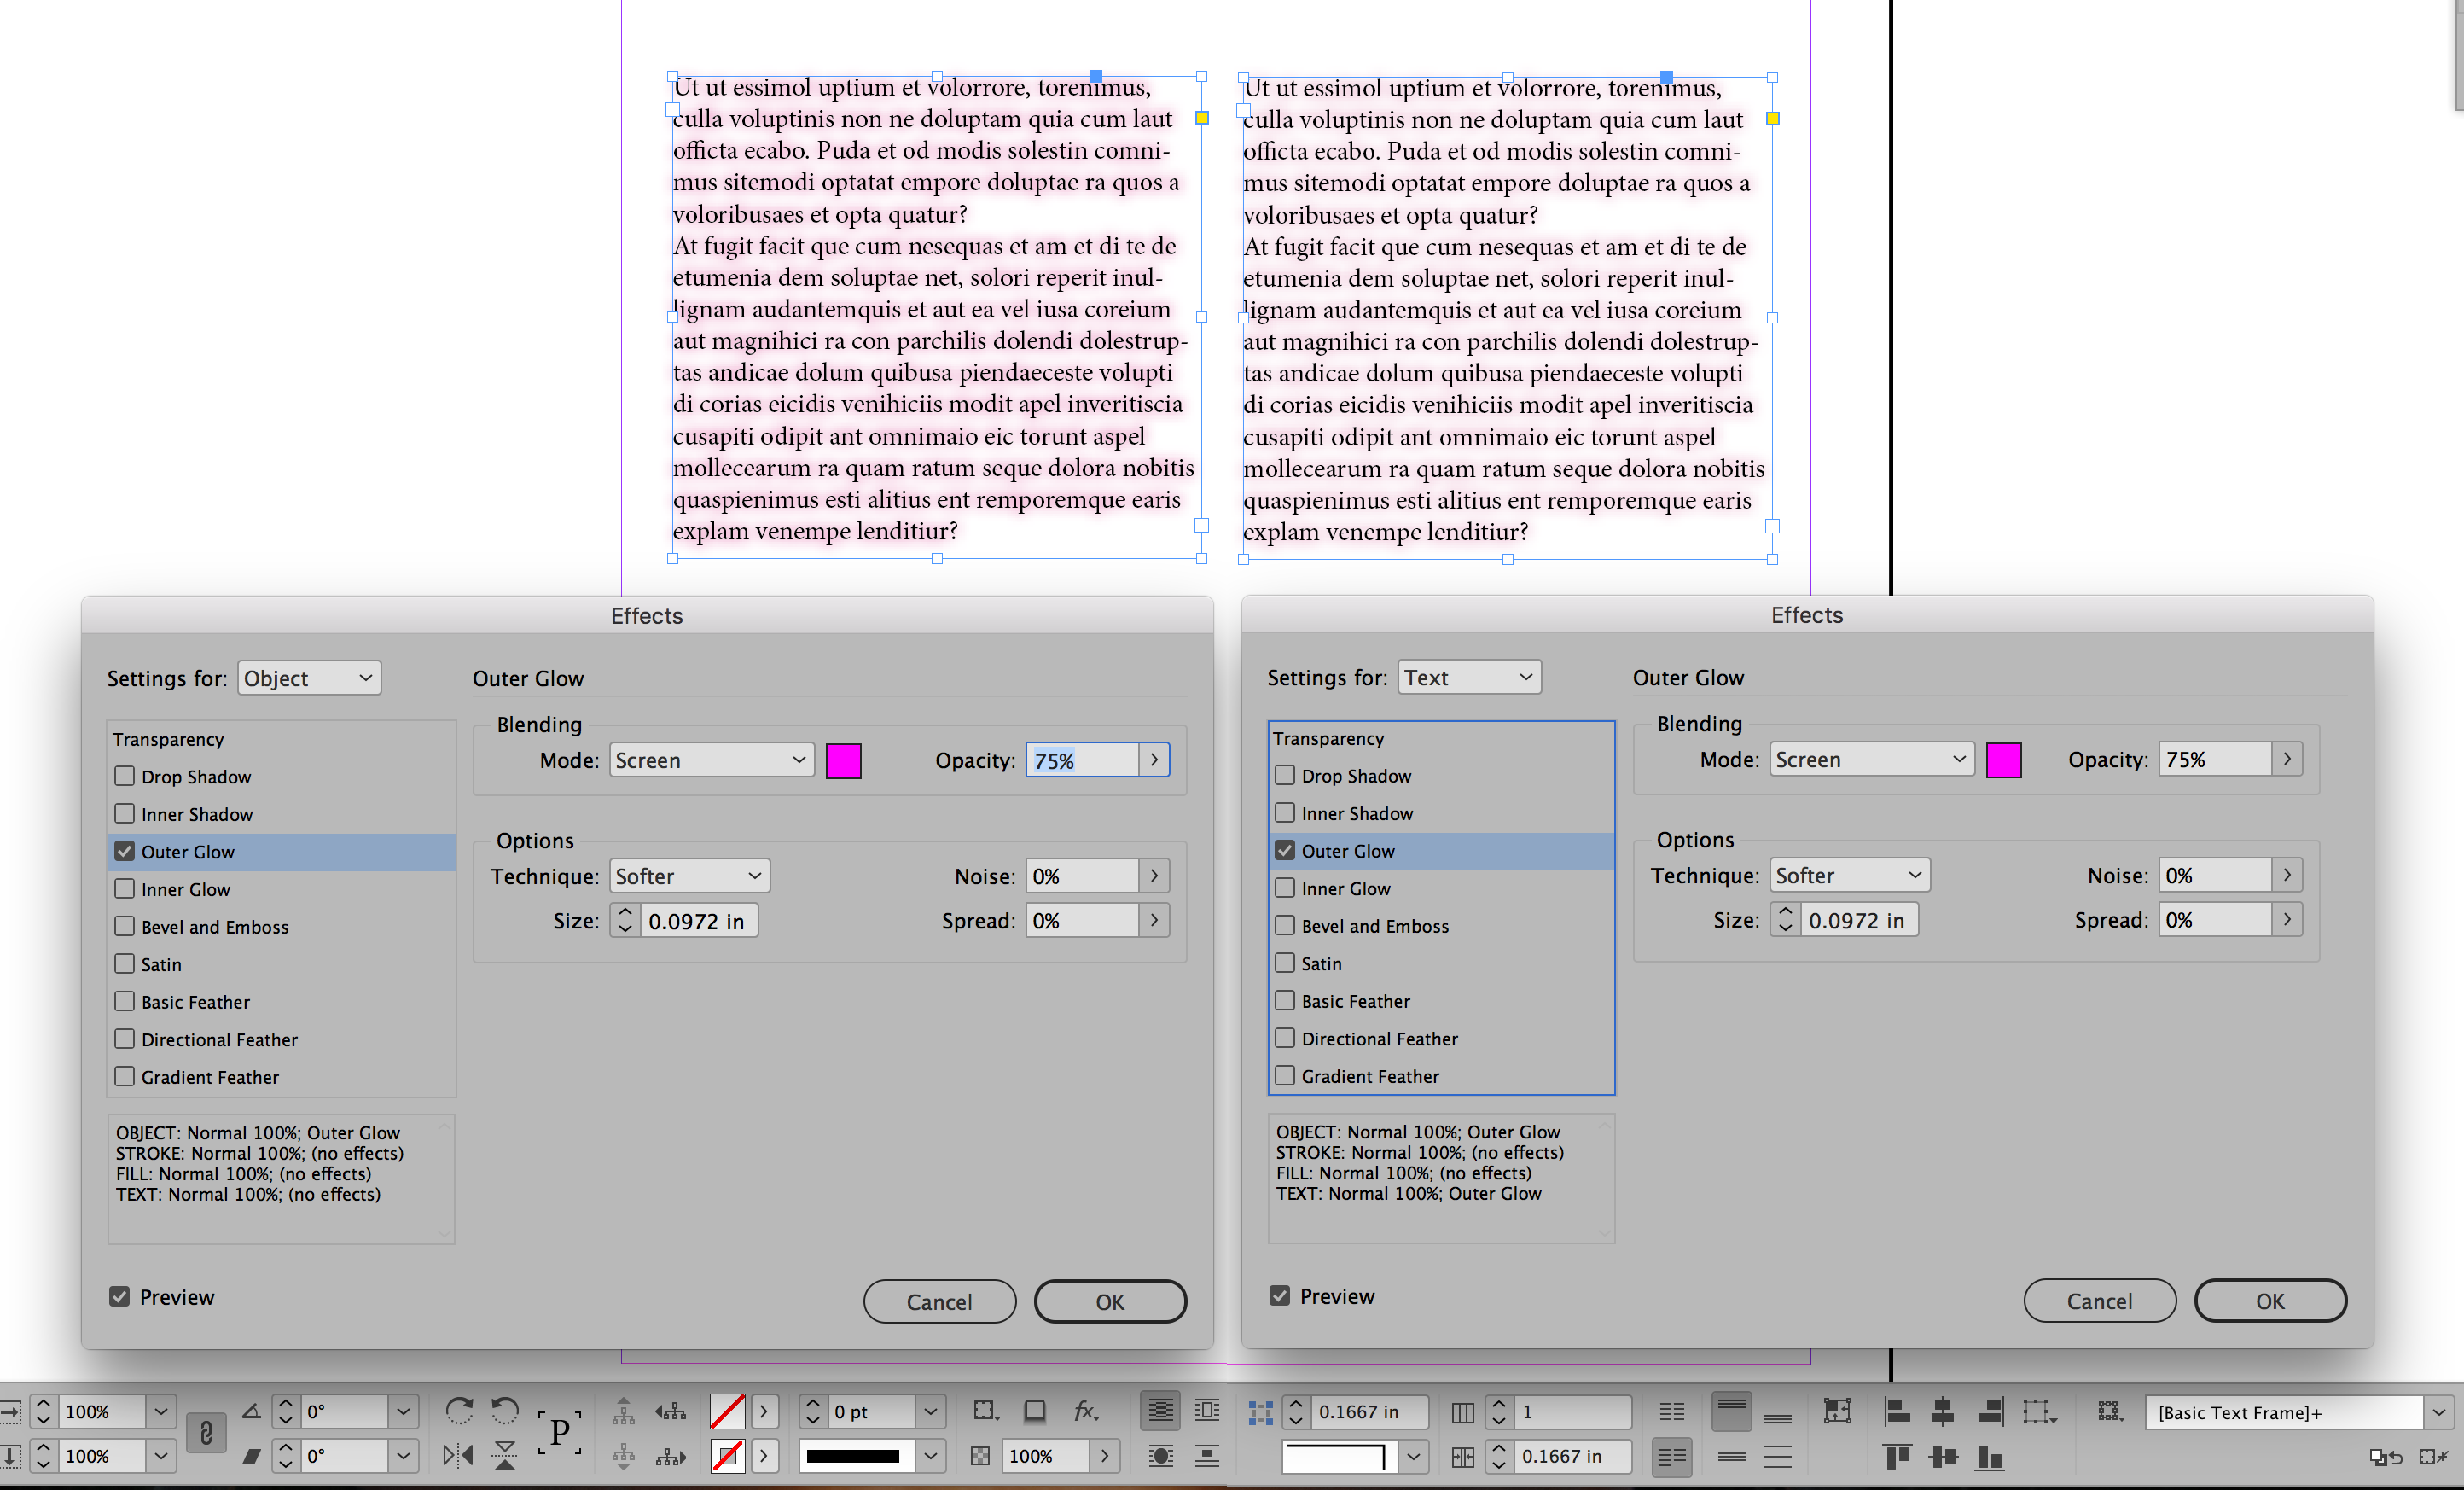Viewport: 2464px width, 1490px height.
Task: Click Flip Horizontal icon in control bar
Action: [458, 1456]
